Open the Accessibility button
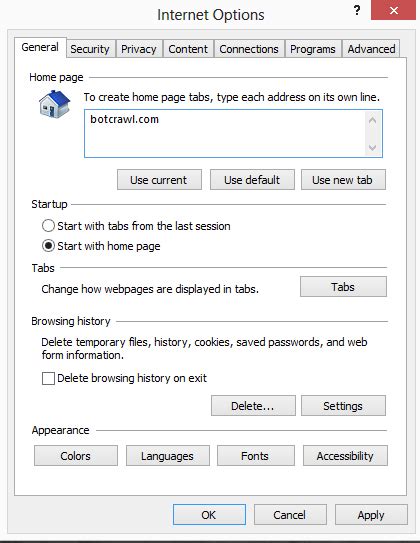The image size is (420, 543). click(x=345, y=456)
